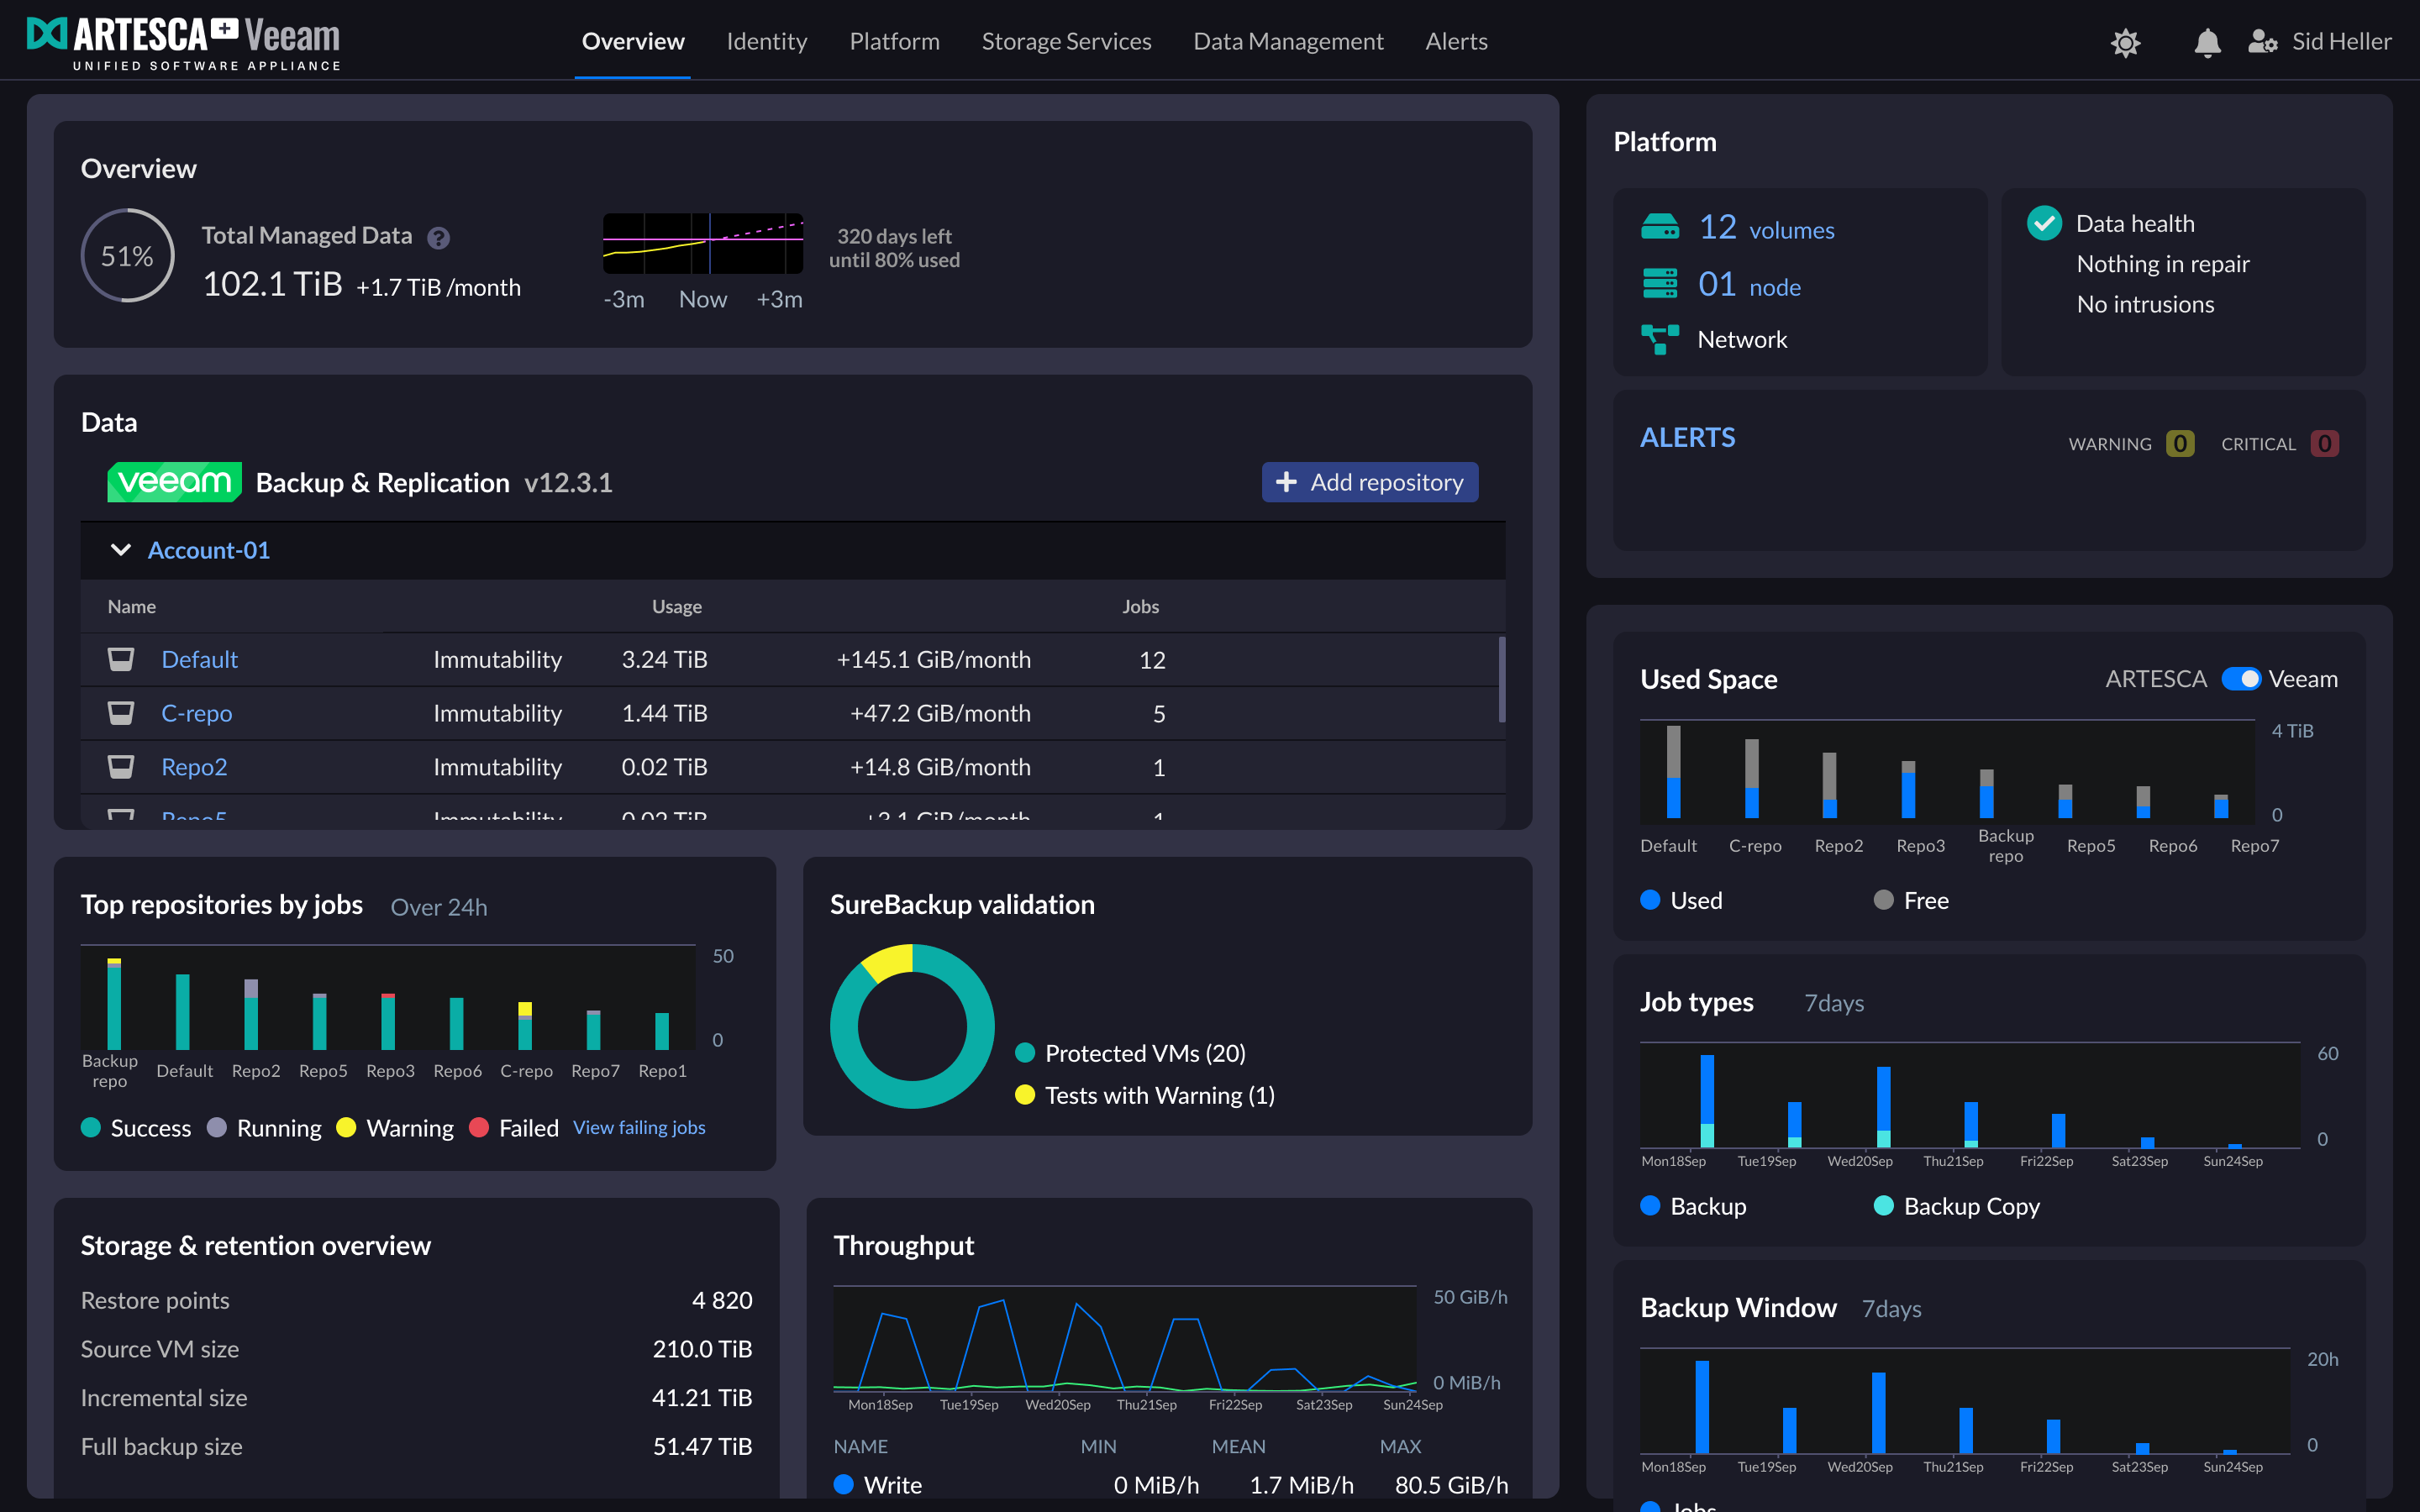The width and height of the screenshot is (2420, 1512).
Task: Click the ARTESCA Veeam logo
Action: [x=184, y=43]
